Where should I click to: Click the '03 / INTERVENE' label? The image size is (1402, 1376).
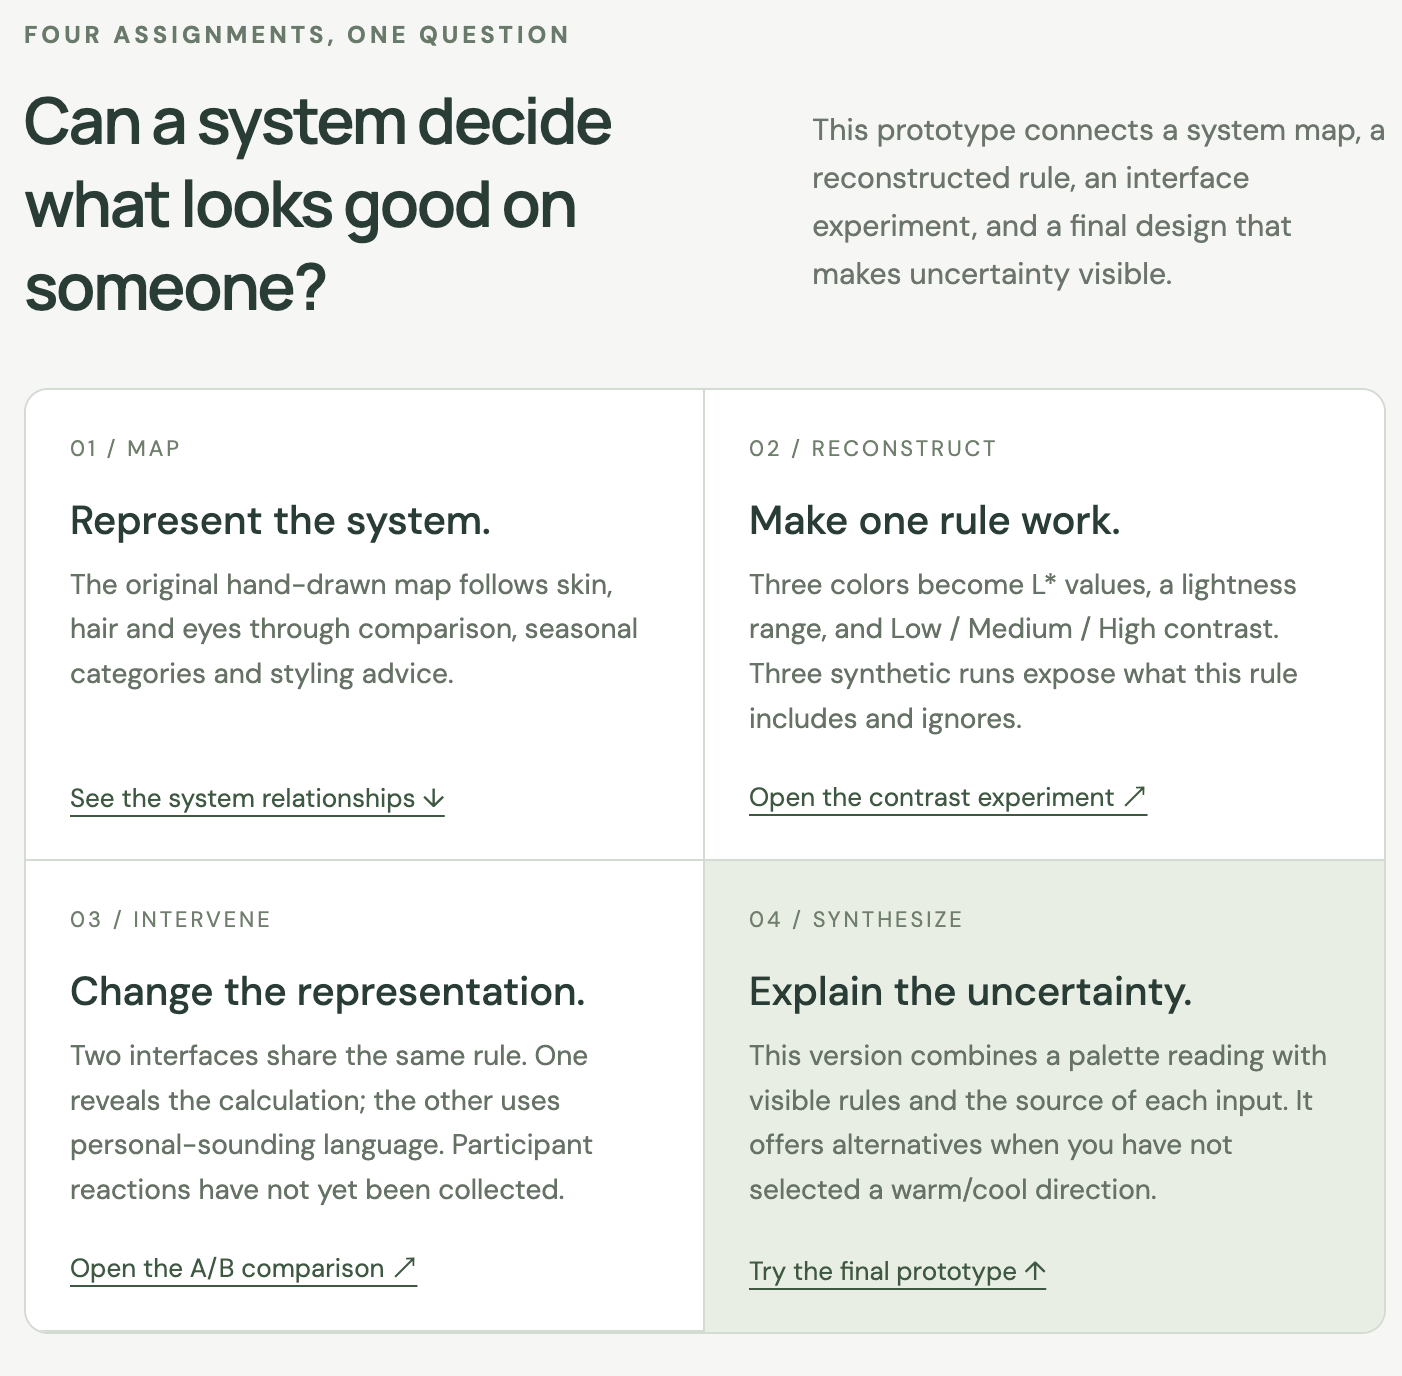coord(170,920)
